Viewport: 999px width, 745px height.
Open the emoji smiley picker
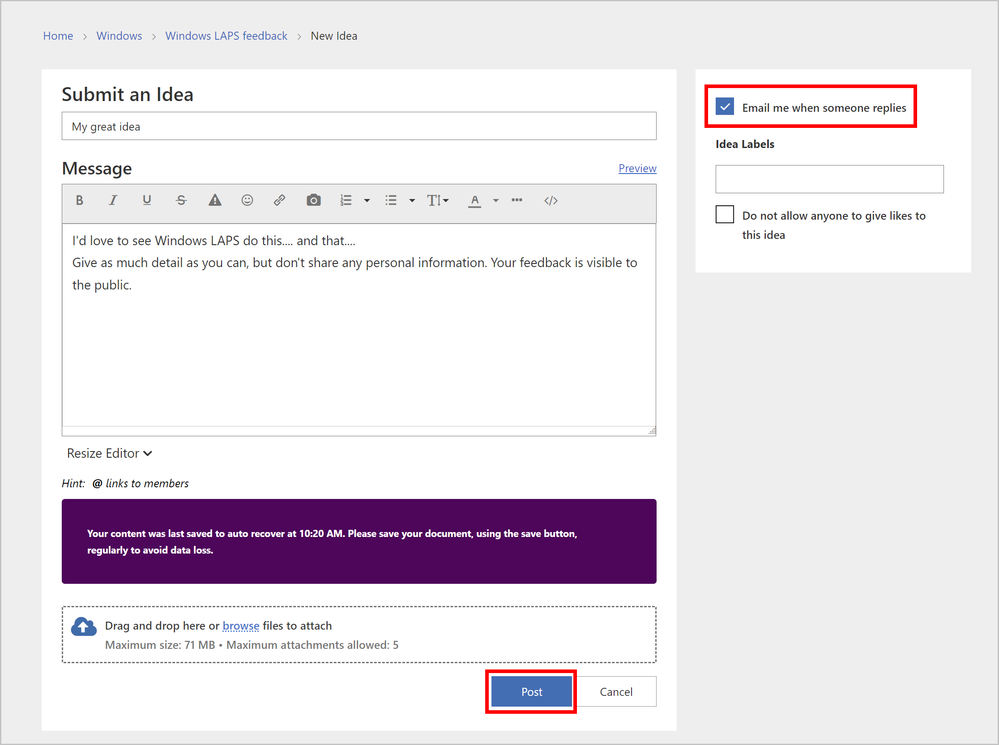[247, 201]
